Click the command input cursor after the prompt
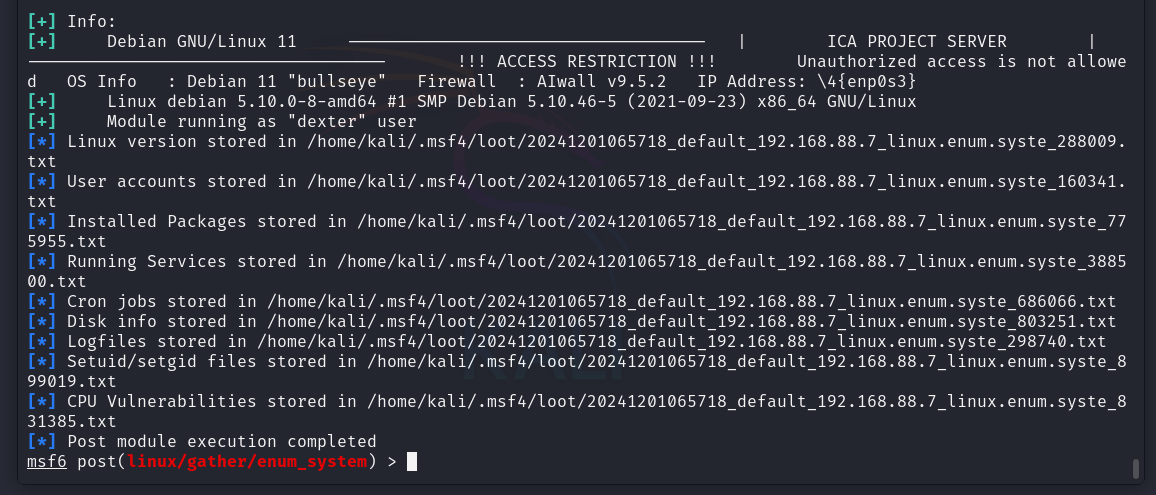Image resolution: width=1156 pixels, height=495 pixels. pyautogui.click(x=411, y=461)
